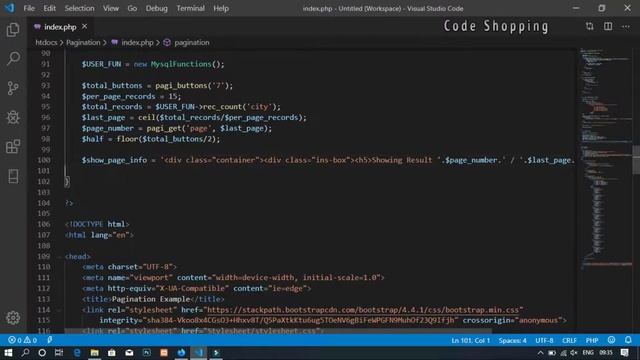Image resolution: width=640 pixels, height=360 pixels.
Task: Open the terminal app taskbar icon
Action: click(216, 353)
